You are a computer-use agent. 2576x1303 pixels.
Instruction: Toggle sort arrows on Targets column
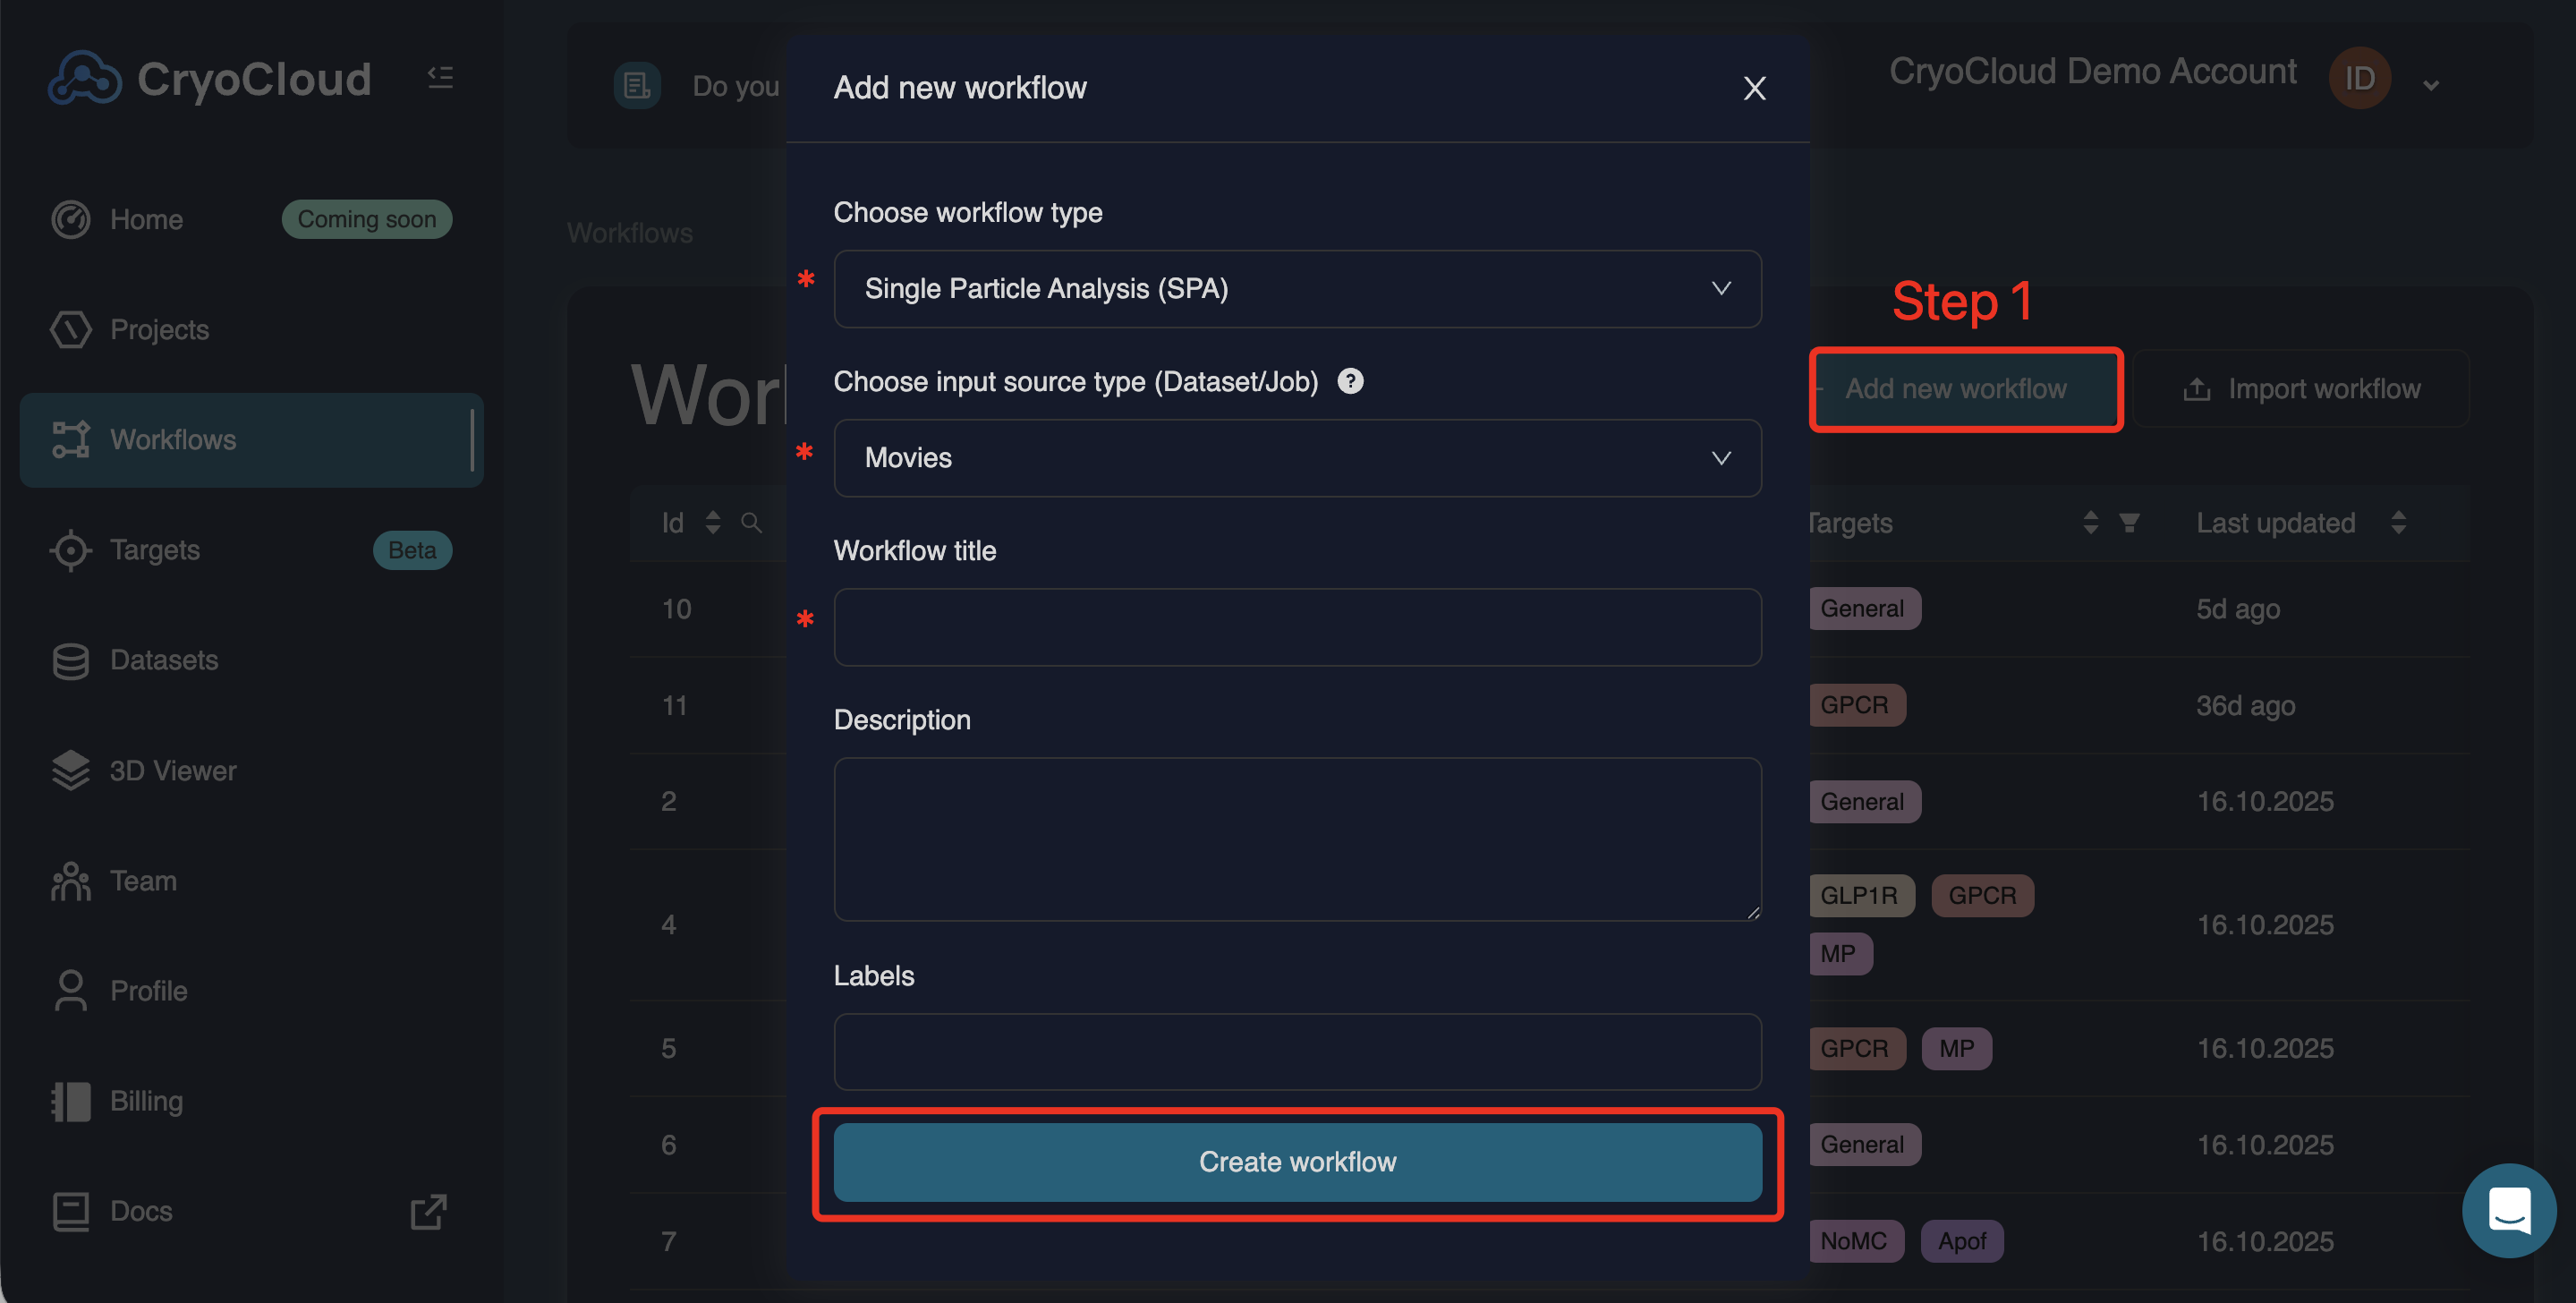(x=2090, y=522)
